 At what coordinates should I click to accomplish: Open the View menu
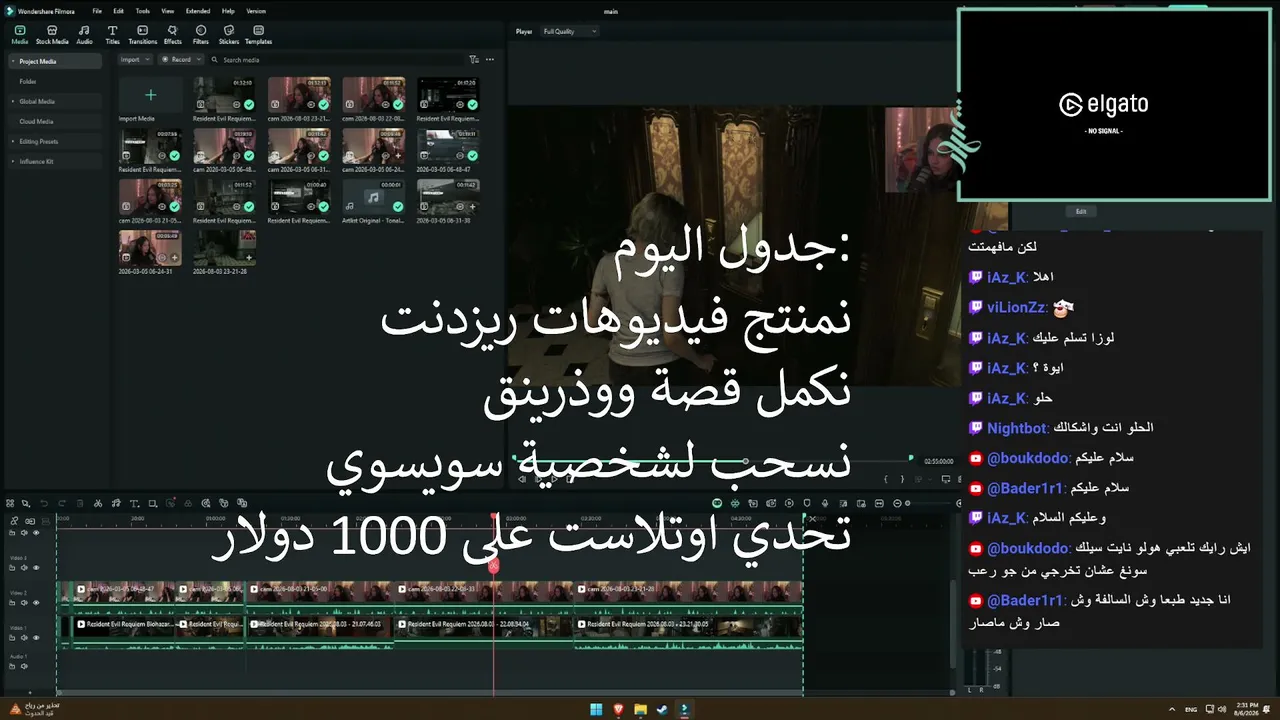167,11
